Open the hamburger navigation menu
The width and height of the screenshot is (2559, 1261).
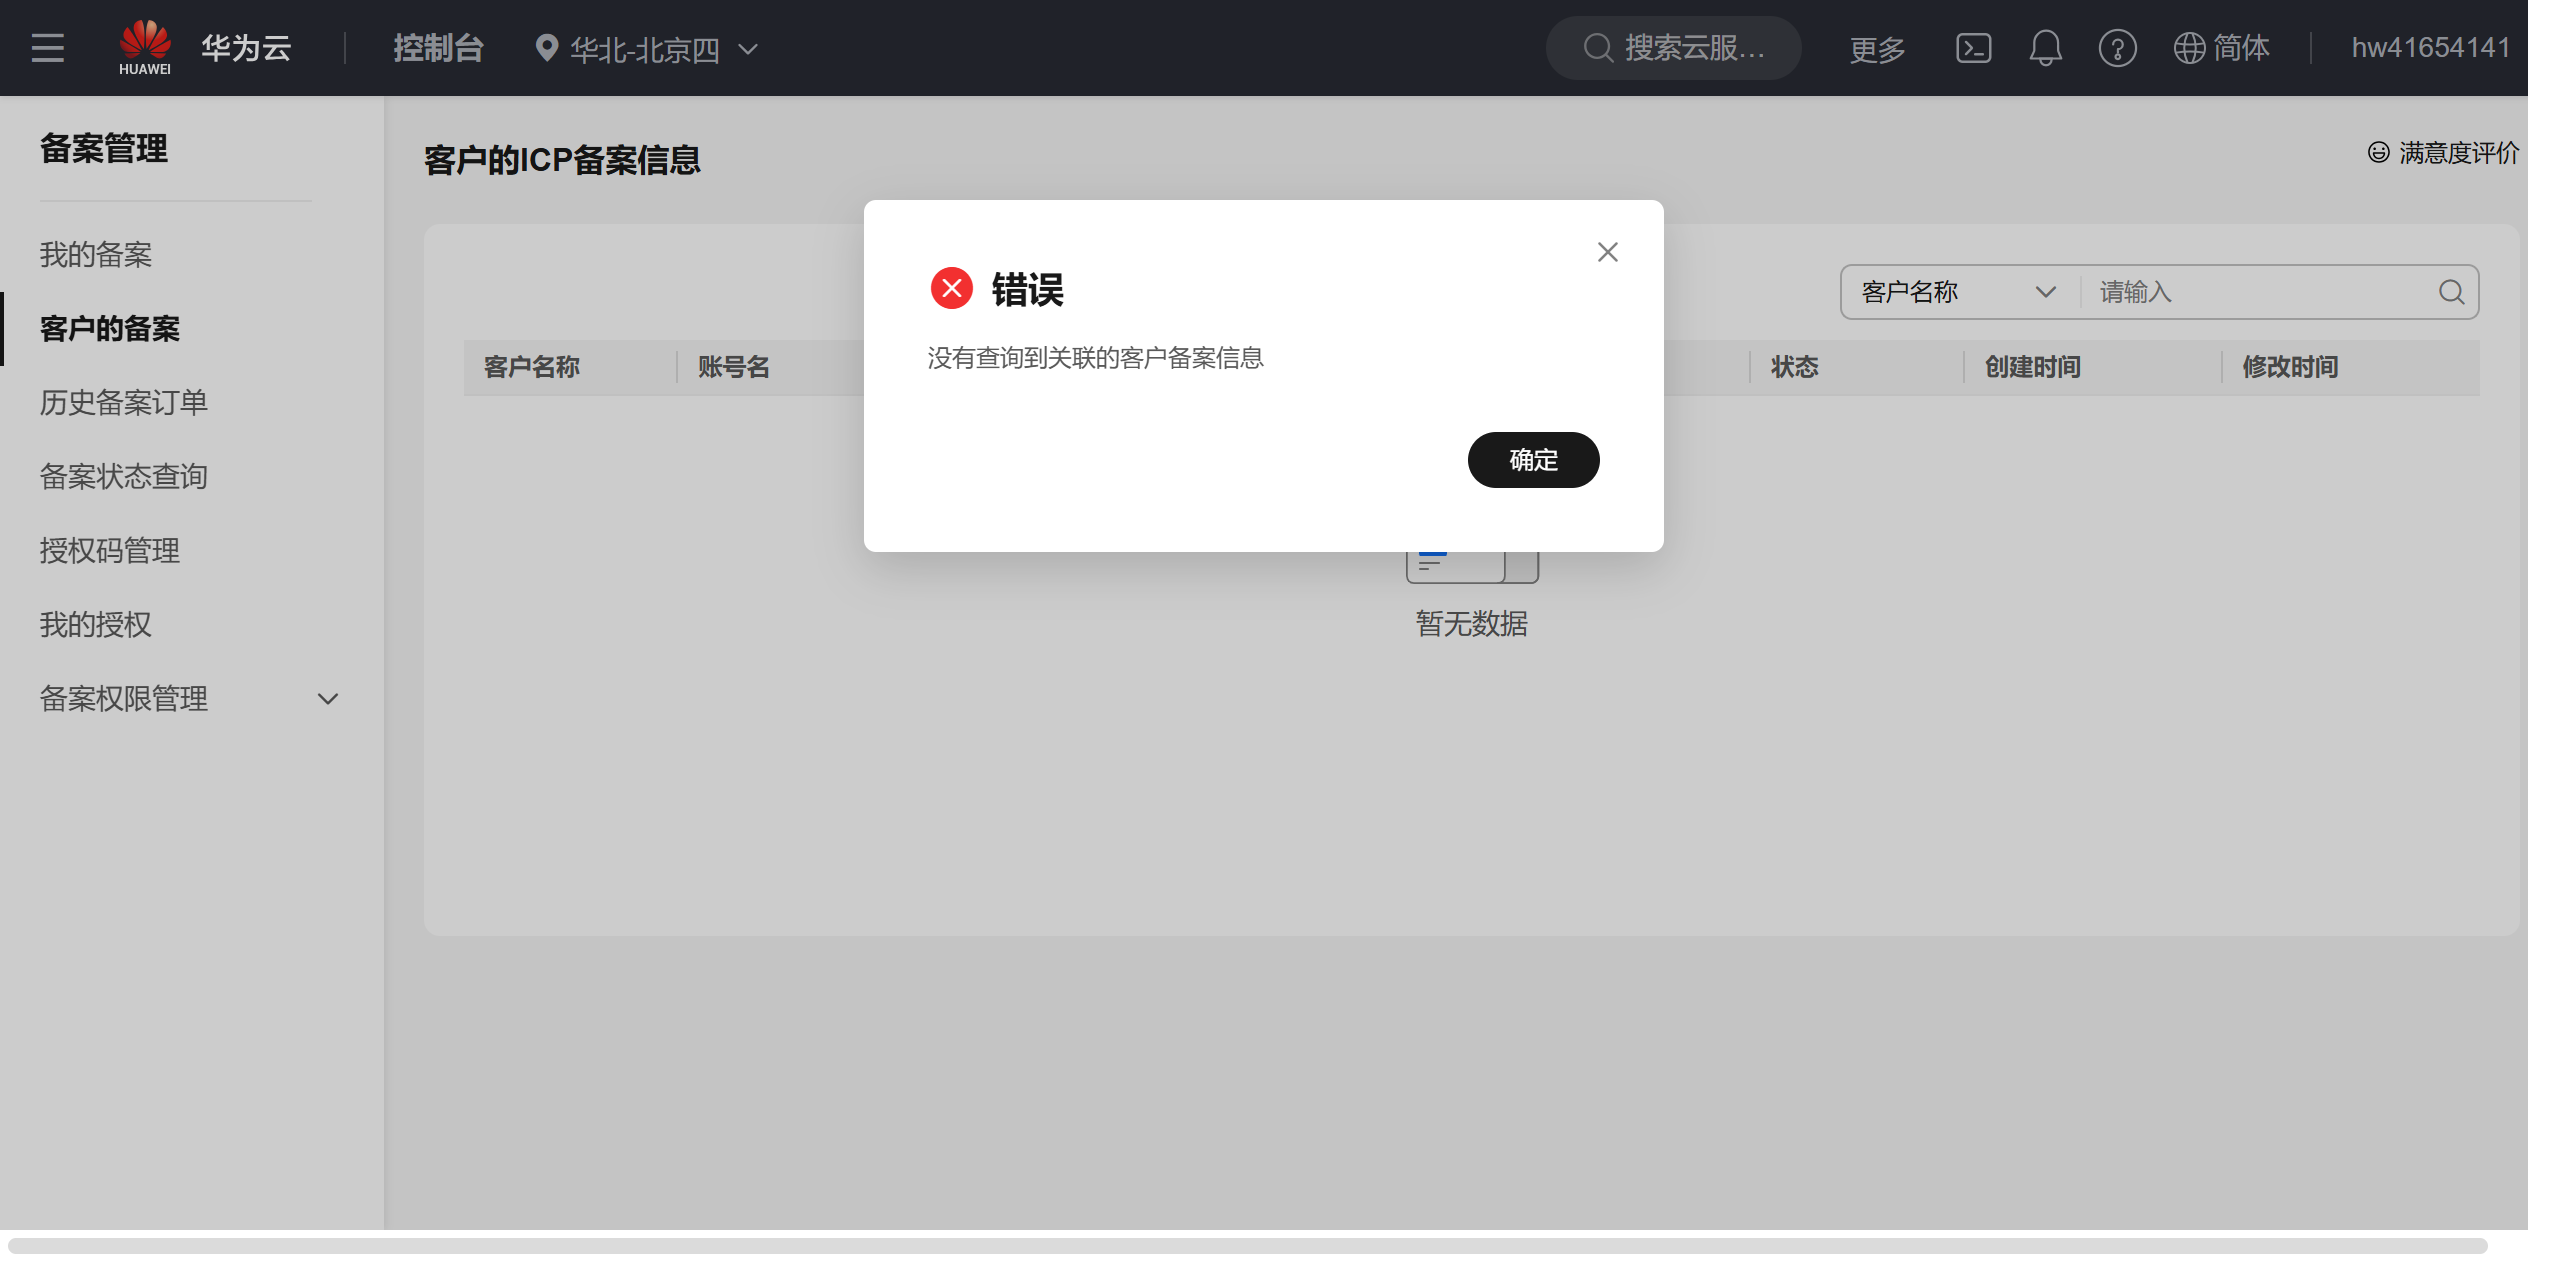47,48
